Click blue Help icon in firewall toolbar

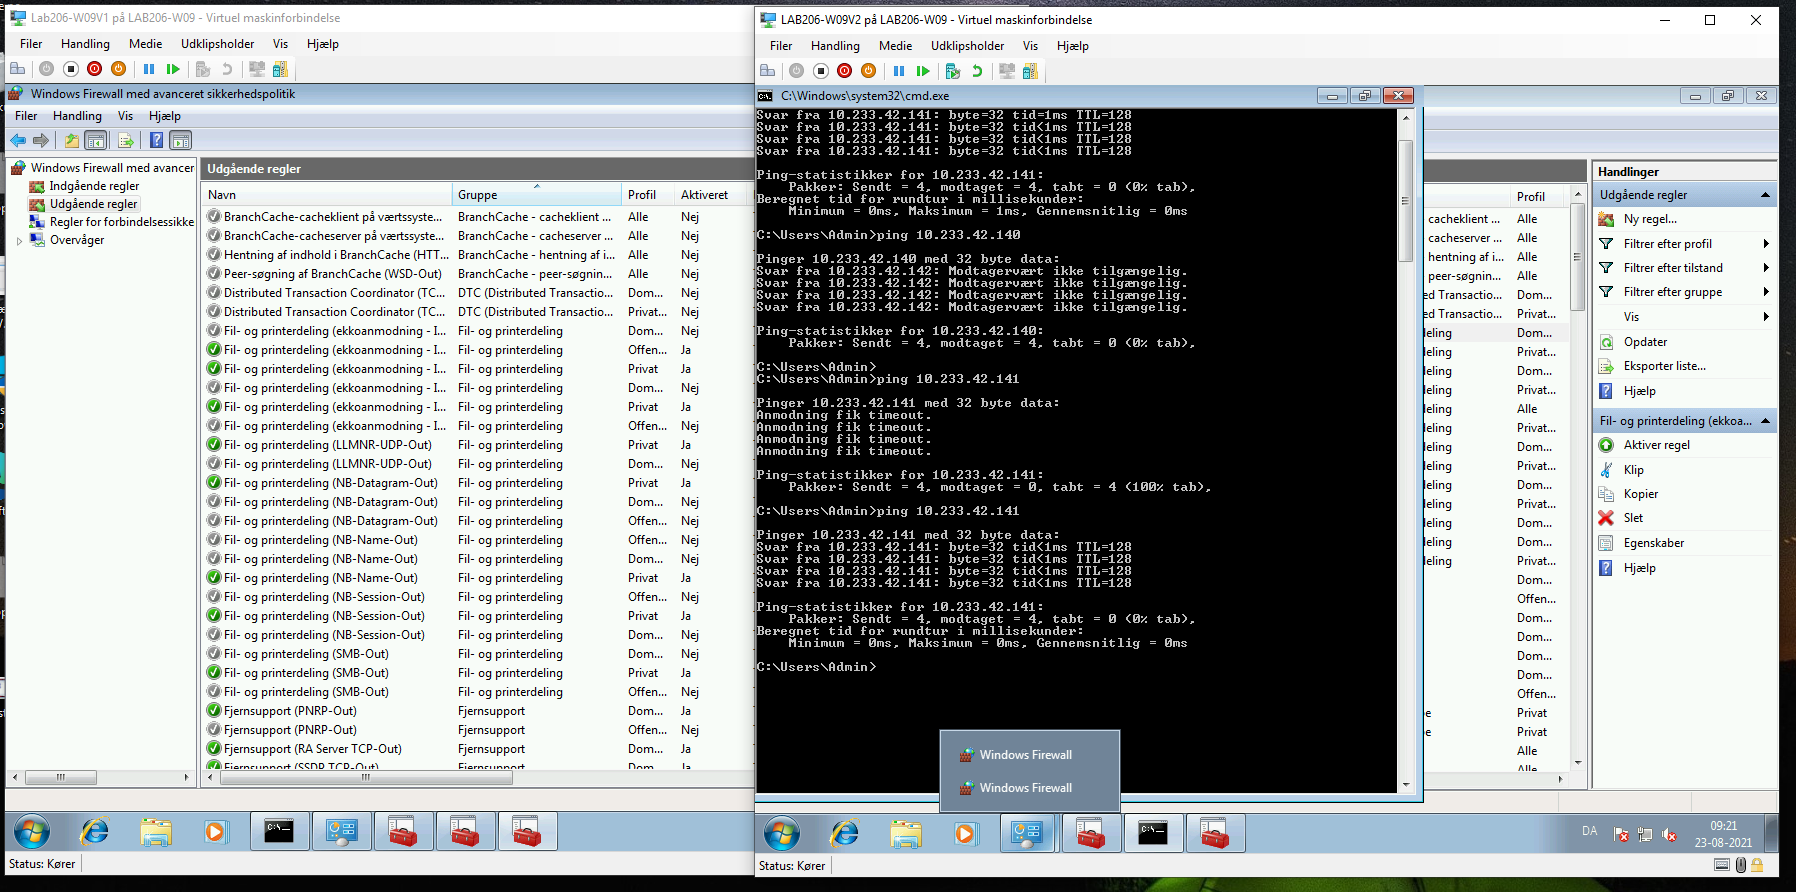pyautogui.click(x=156, y=140)
